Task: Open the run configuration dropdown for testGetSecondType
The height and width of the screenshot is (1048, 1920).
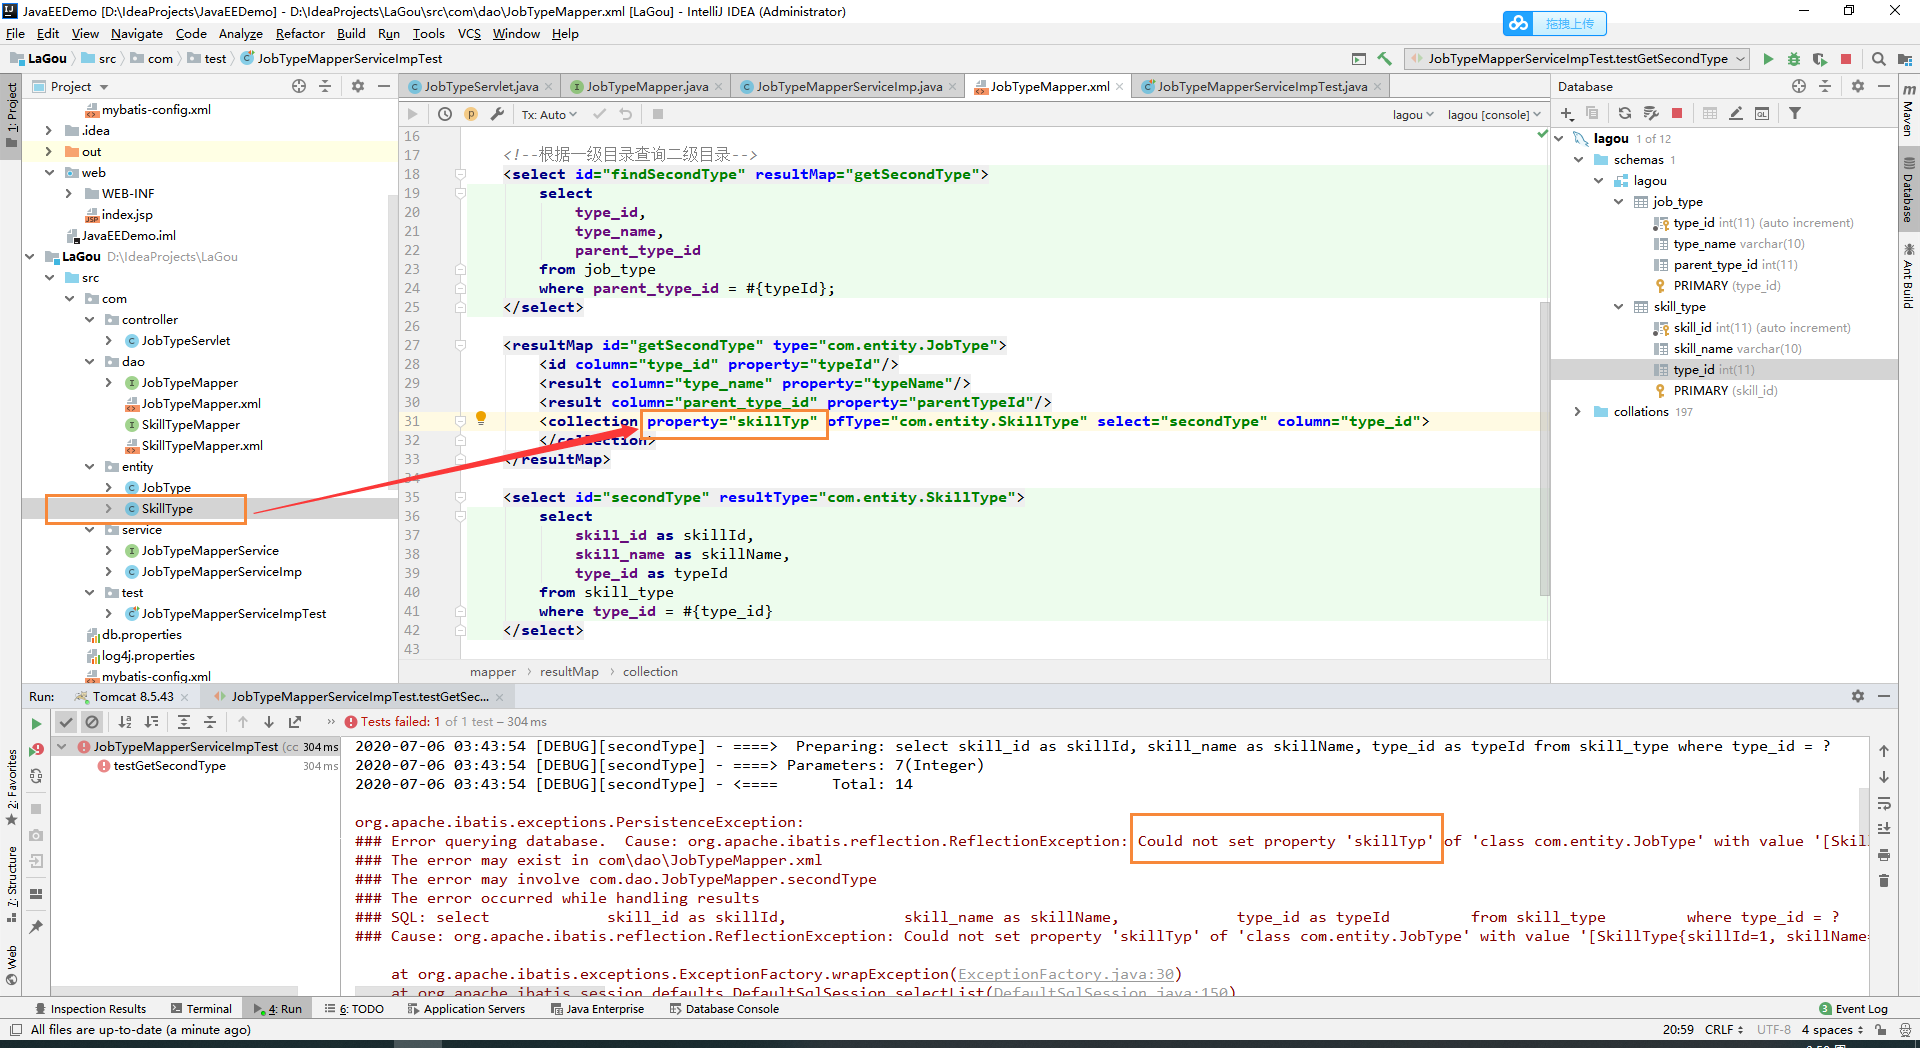Action: tap(1576, 58)
